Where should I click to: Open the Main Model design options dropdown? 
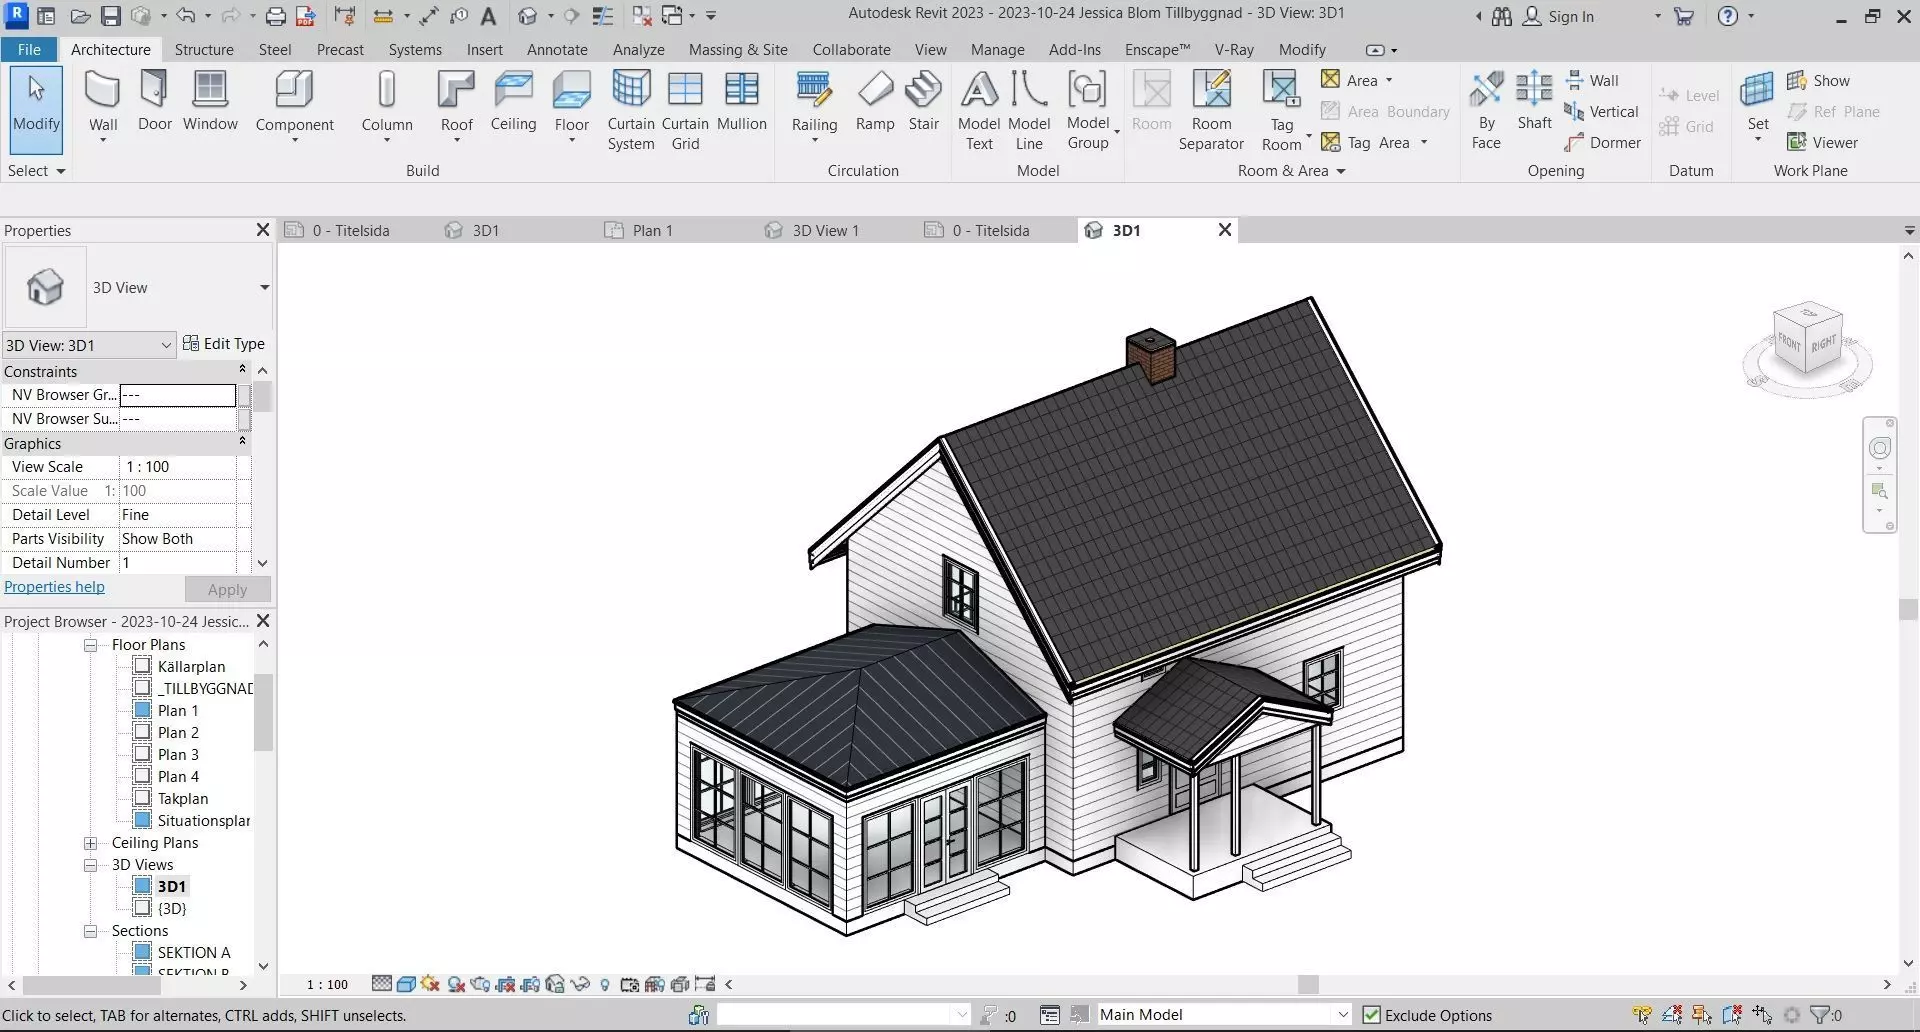coord(1223,1015)
